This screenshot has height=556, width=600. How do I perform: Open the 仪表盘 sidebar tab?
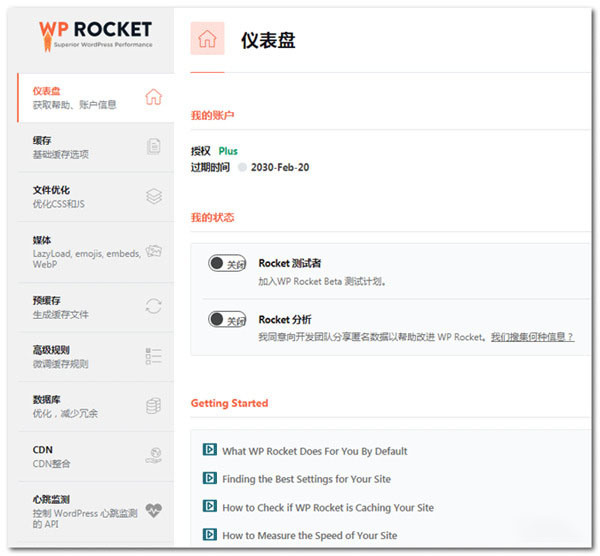(x=96, y=98)
